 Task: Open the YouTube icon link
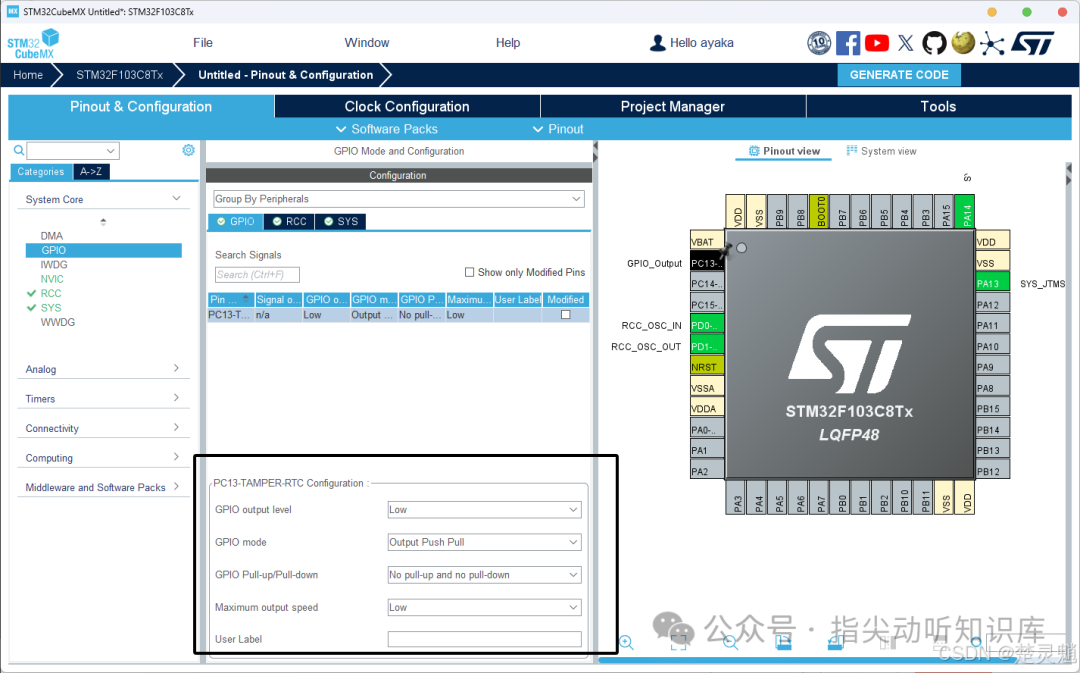877,43
